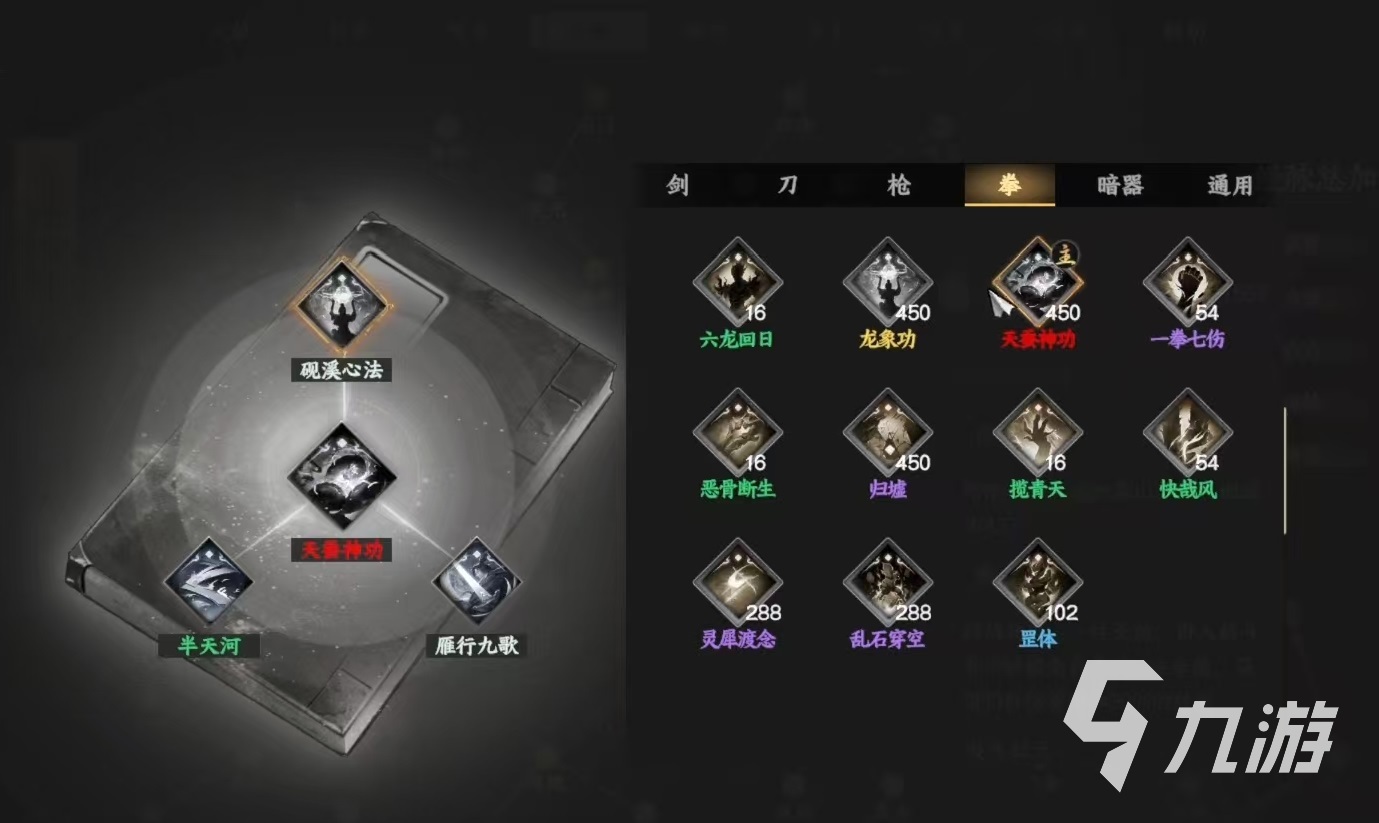
Task: Click the 雁行九歌 slot on the book
Action: pyautogui.click(x=476, y=582)
